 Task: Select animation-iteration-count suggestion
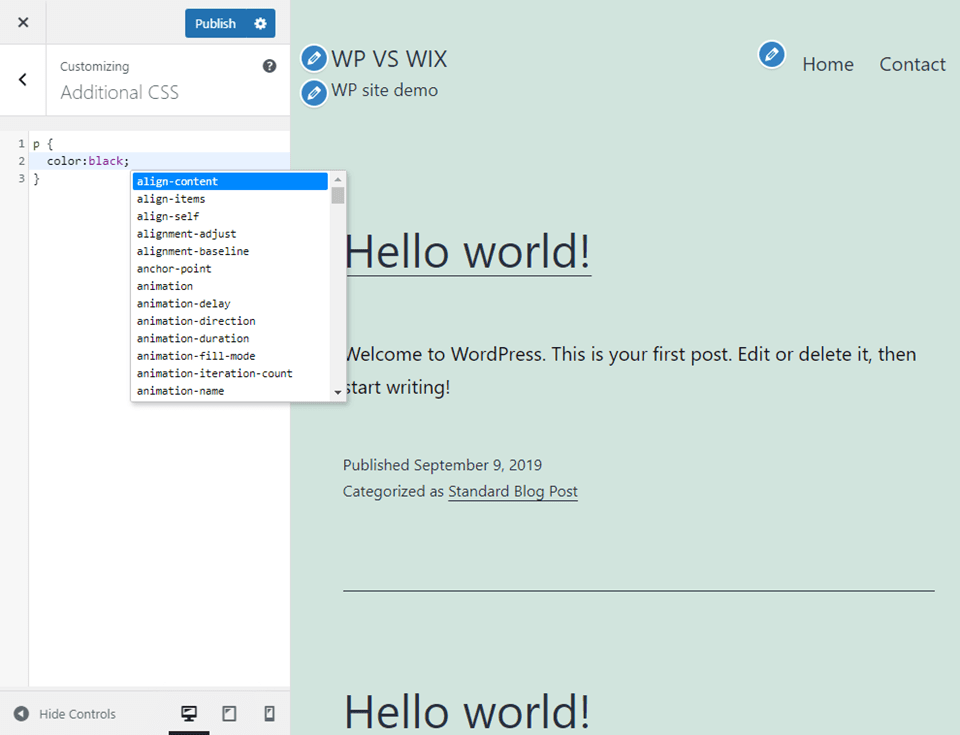point(230,374)
